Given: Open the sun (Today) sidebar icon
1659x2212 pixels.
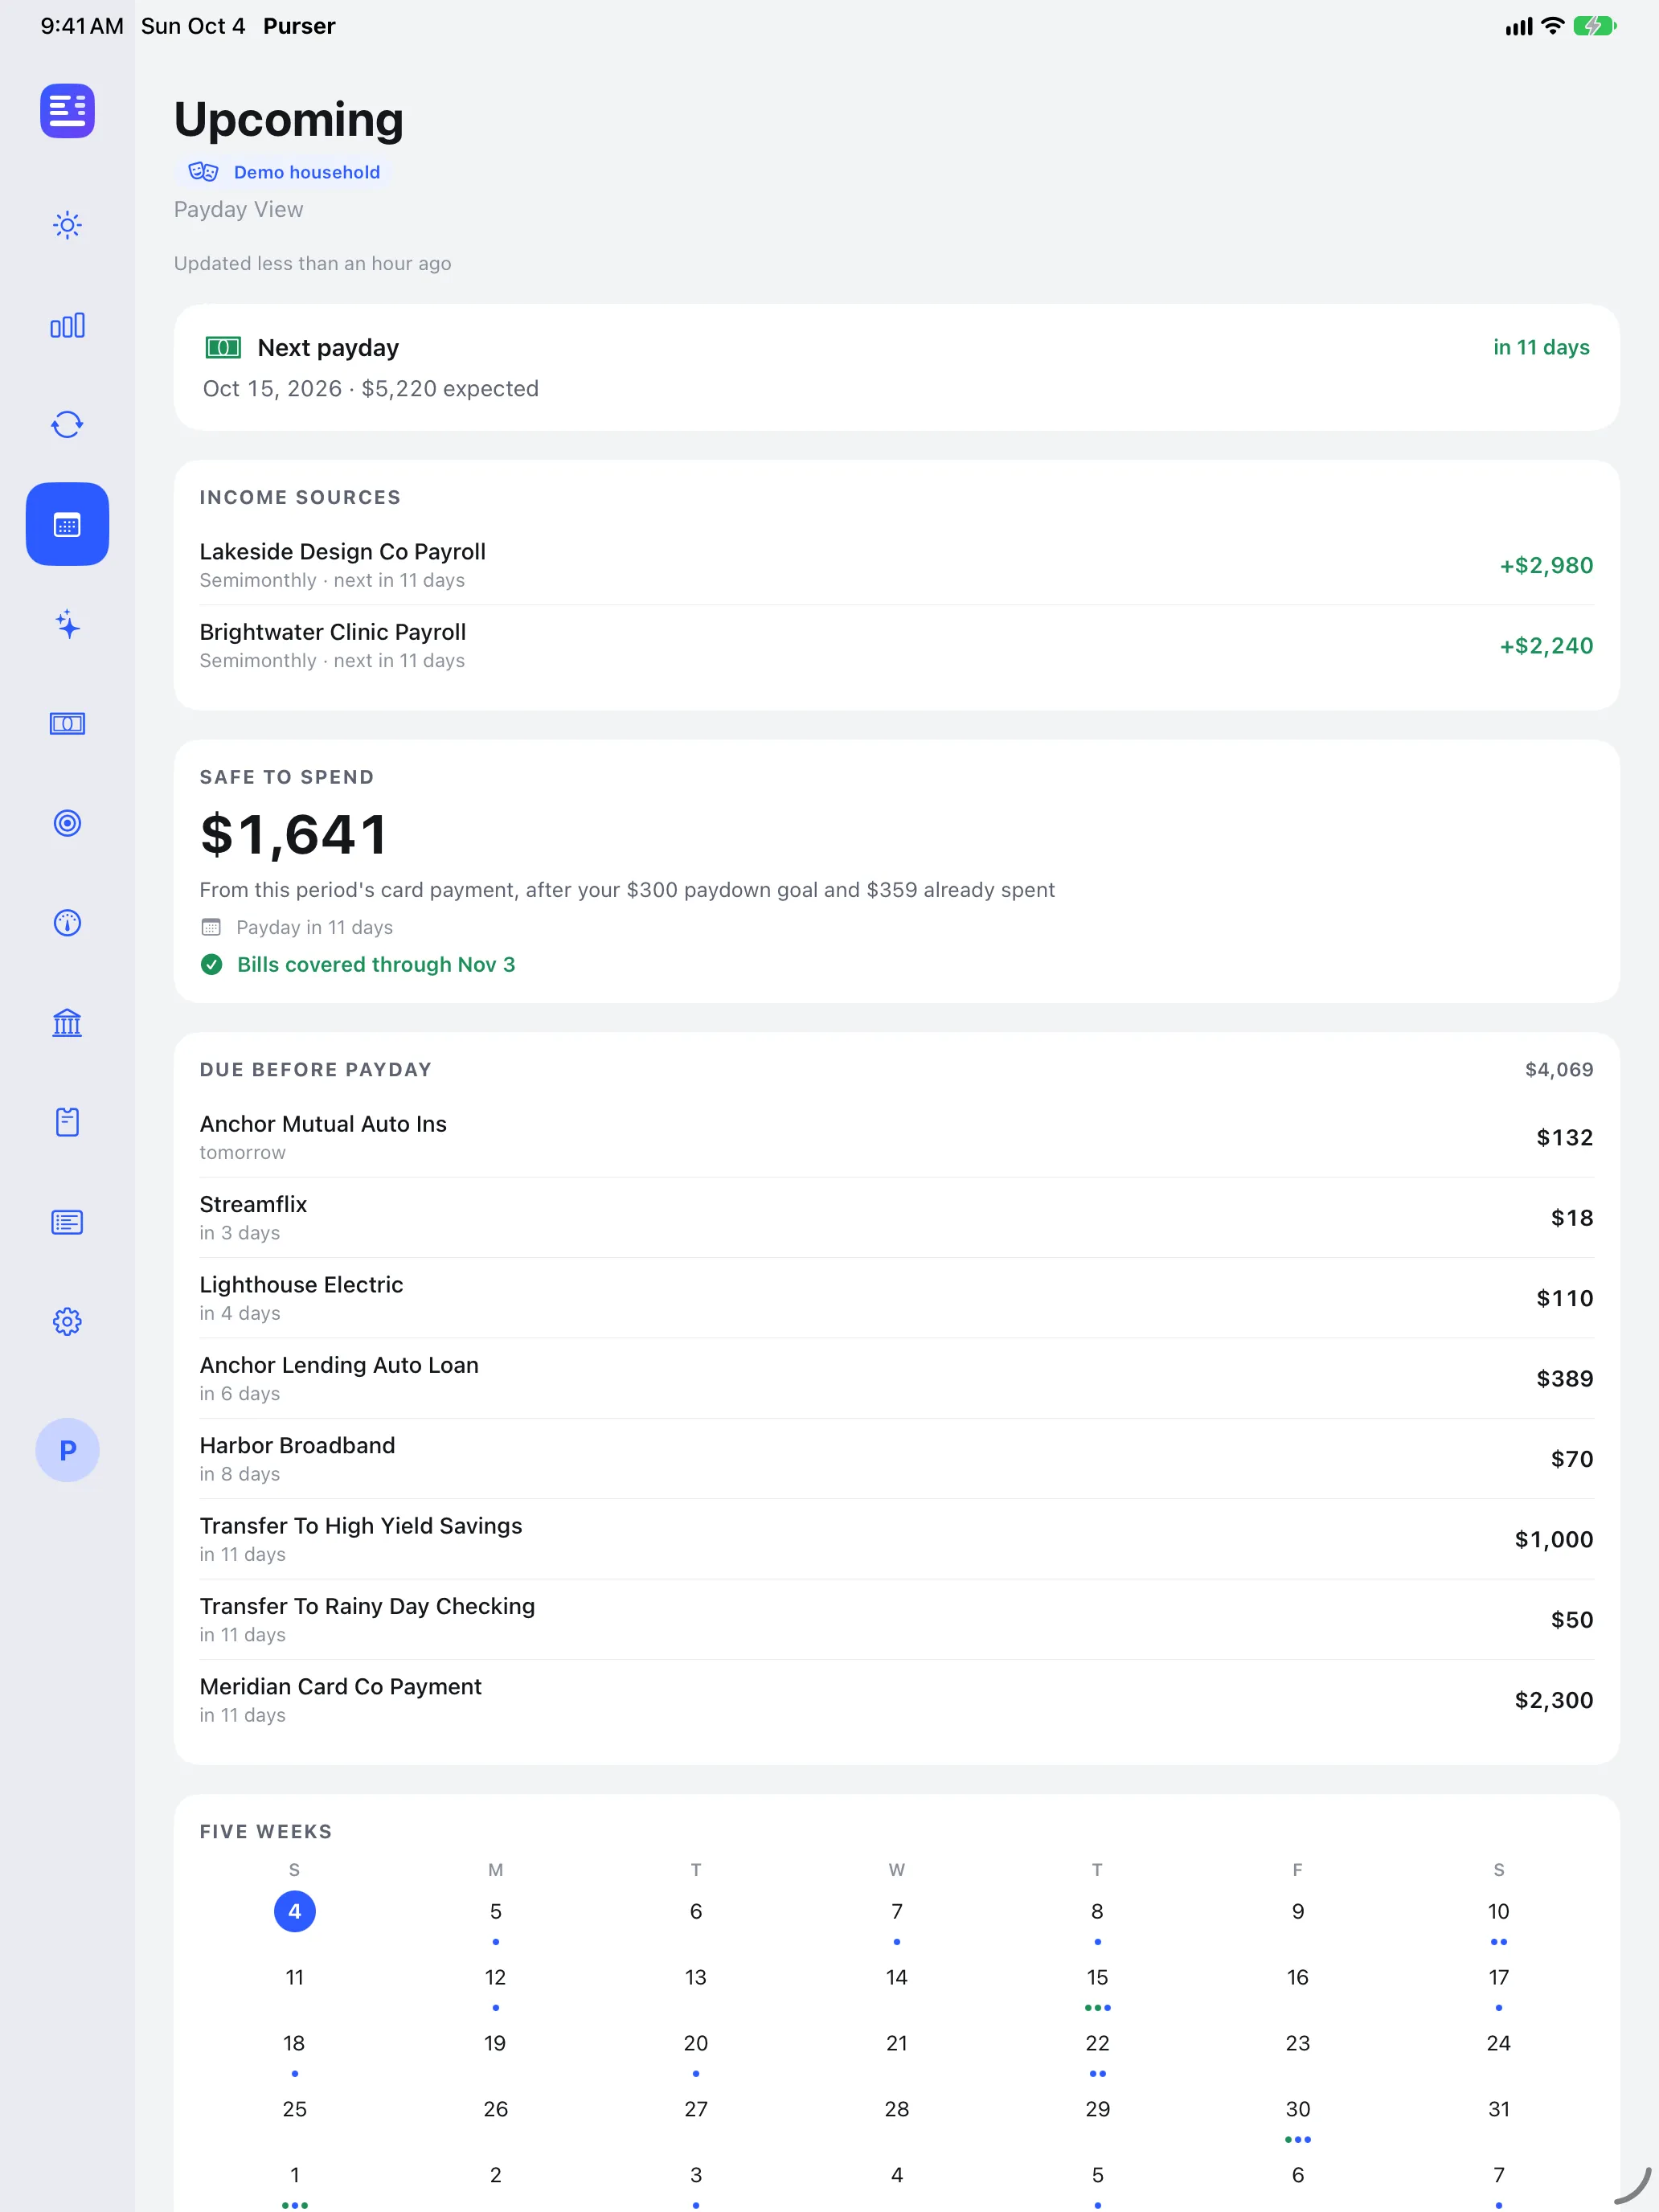Looking at the screenshot, I should pyautogui.click(x=67, y=225).
